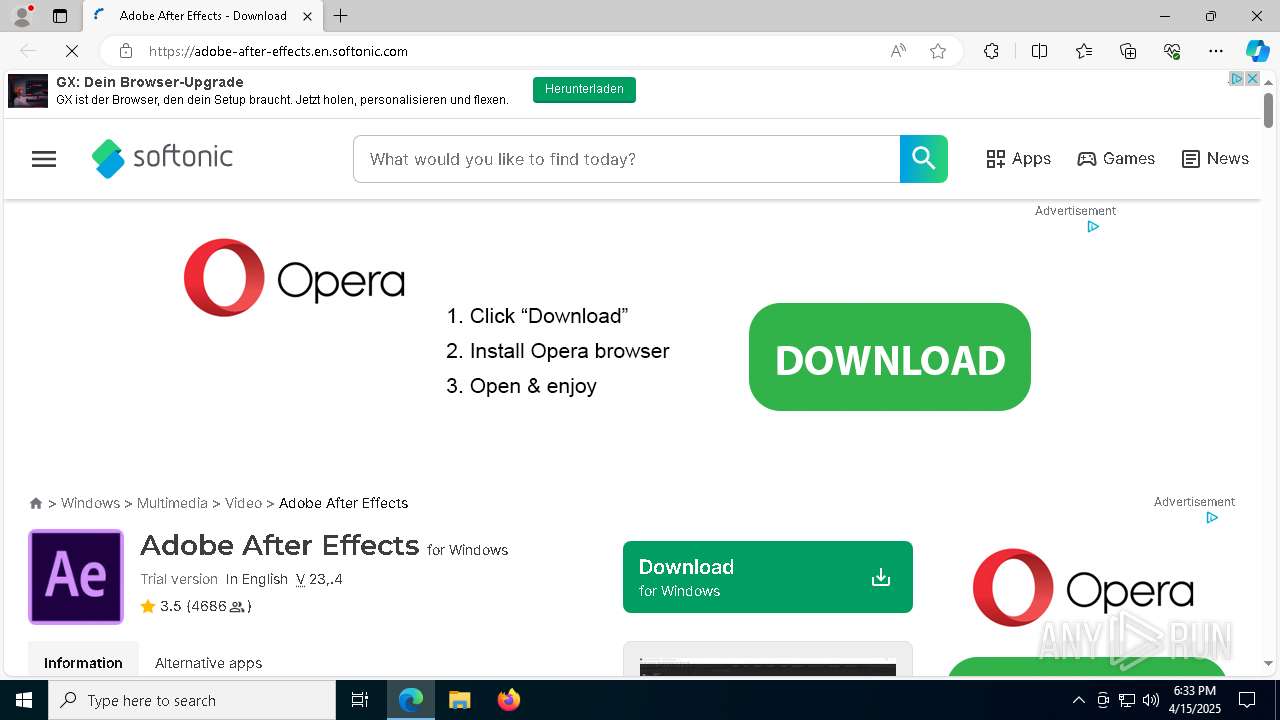This screenshot has width=1280, height=720.
Task: Click taskbar search box
Action: [x=192, y=700]
